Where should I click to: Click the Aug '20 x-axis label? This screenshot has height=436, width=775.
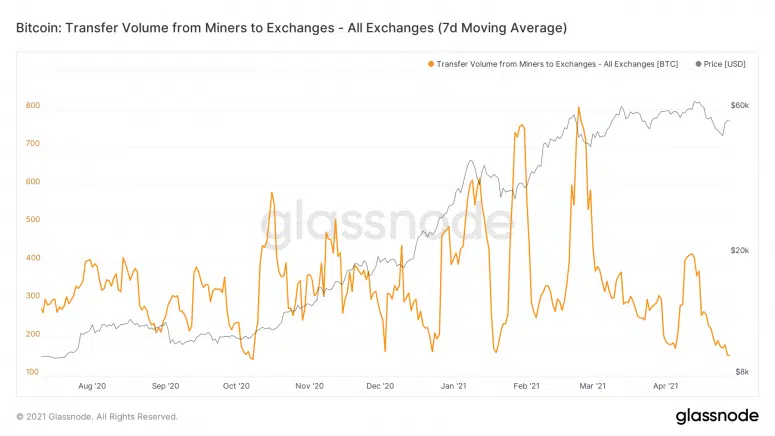pos(92,386)
